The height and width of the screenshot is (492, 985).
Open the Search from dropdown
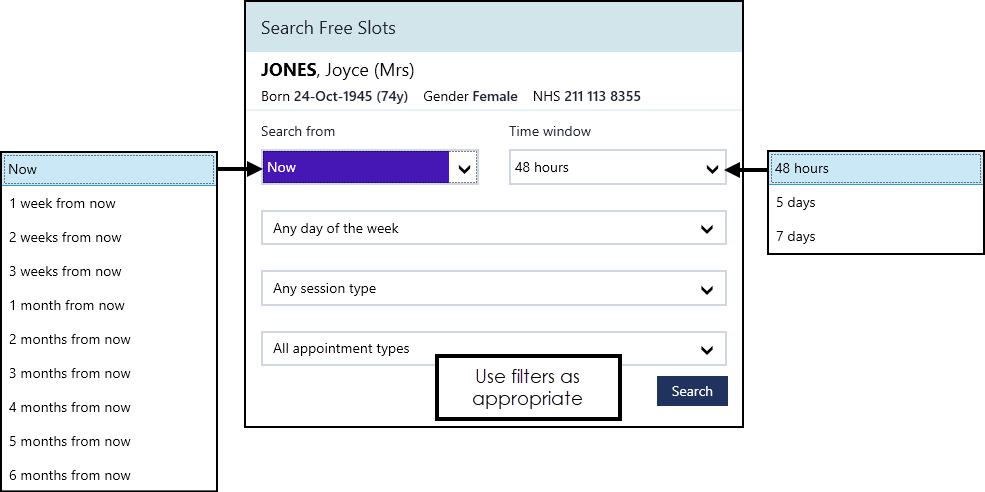click(369, 168)
